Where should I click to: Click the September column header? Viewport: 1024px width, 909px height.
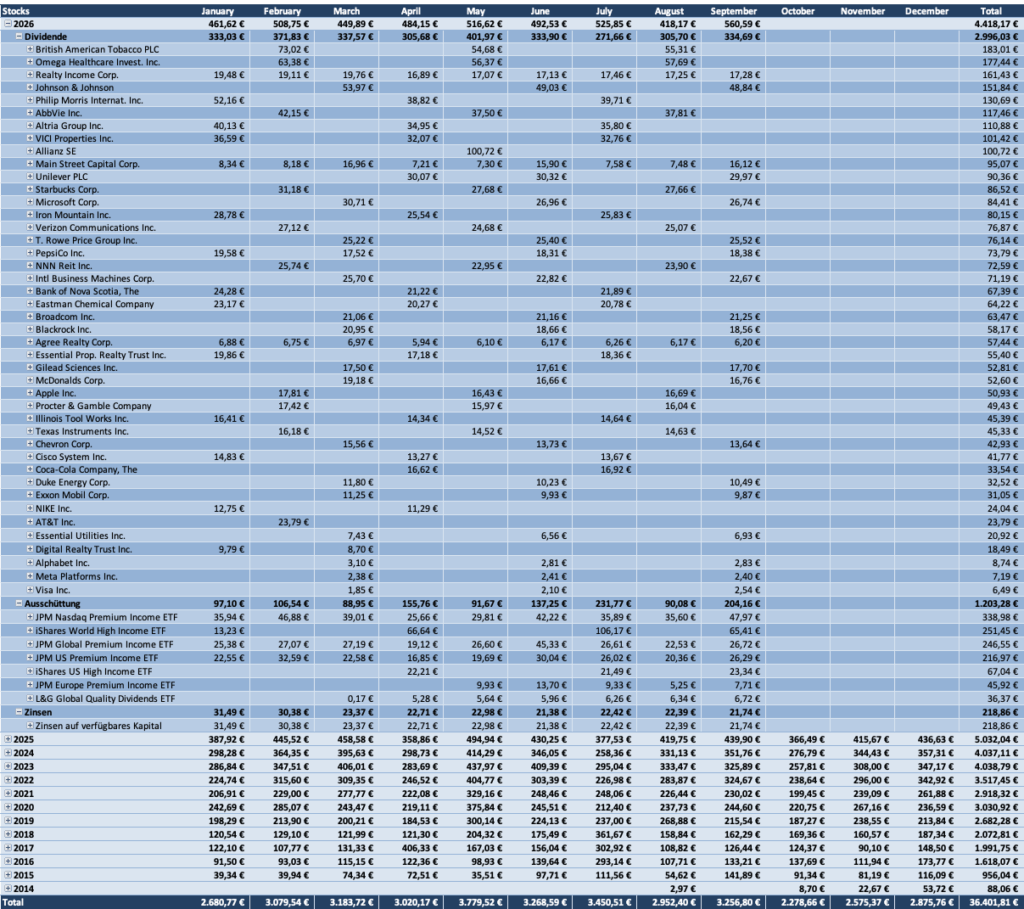733,11
